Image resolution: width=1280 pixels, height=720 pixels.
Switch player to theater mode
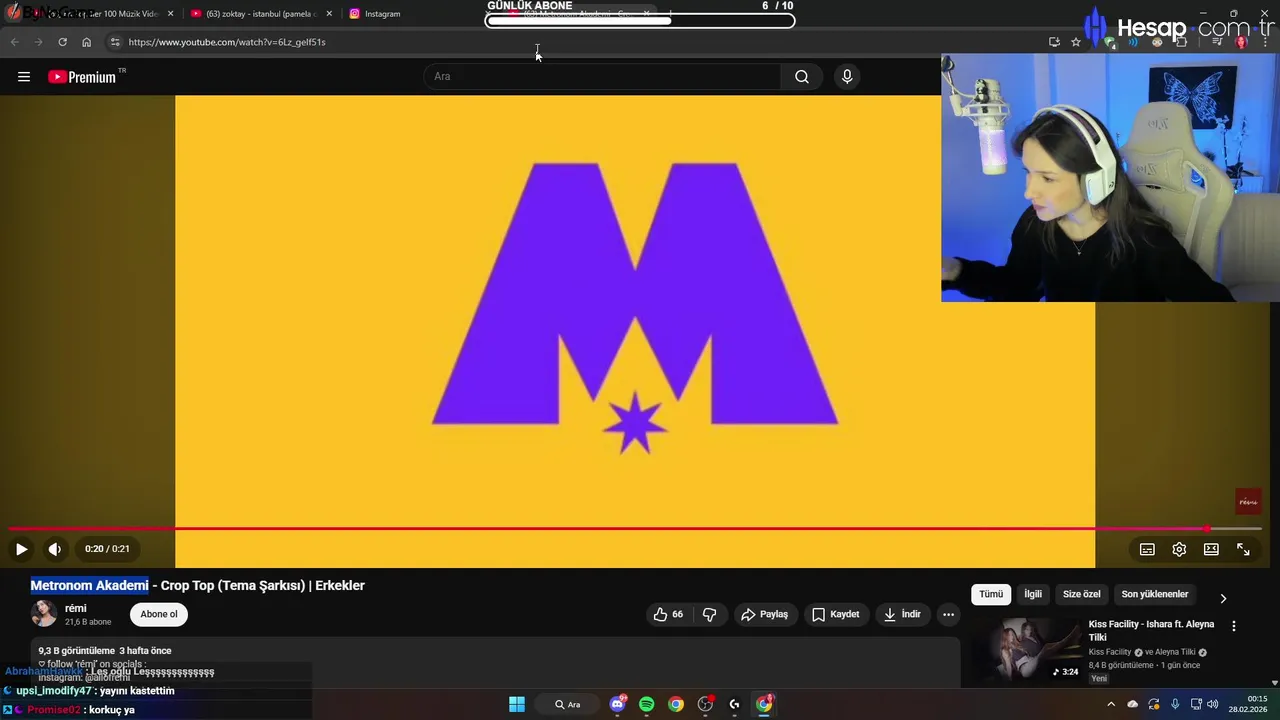pos(1211,549)
